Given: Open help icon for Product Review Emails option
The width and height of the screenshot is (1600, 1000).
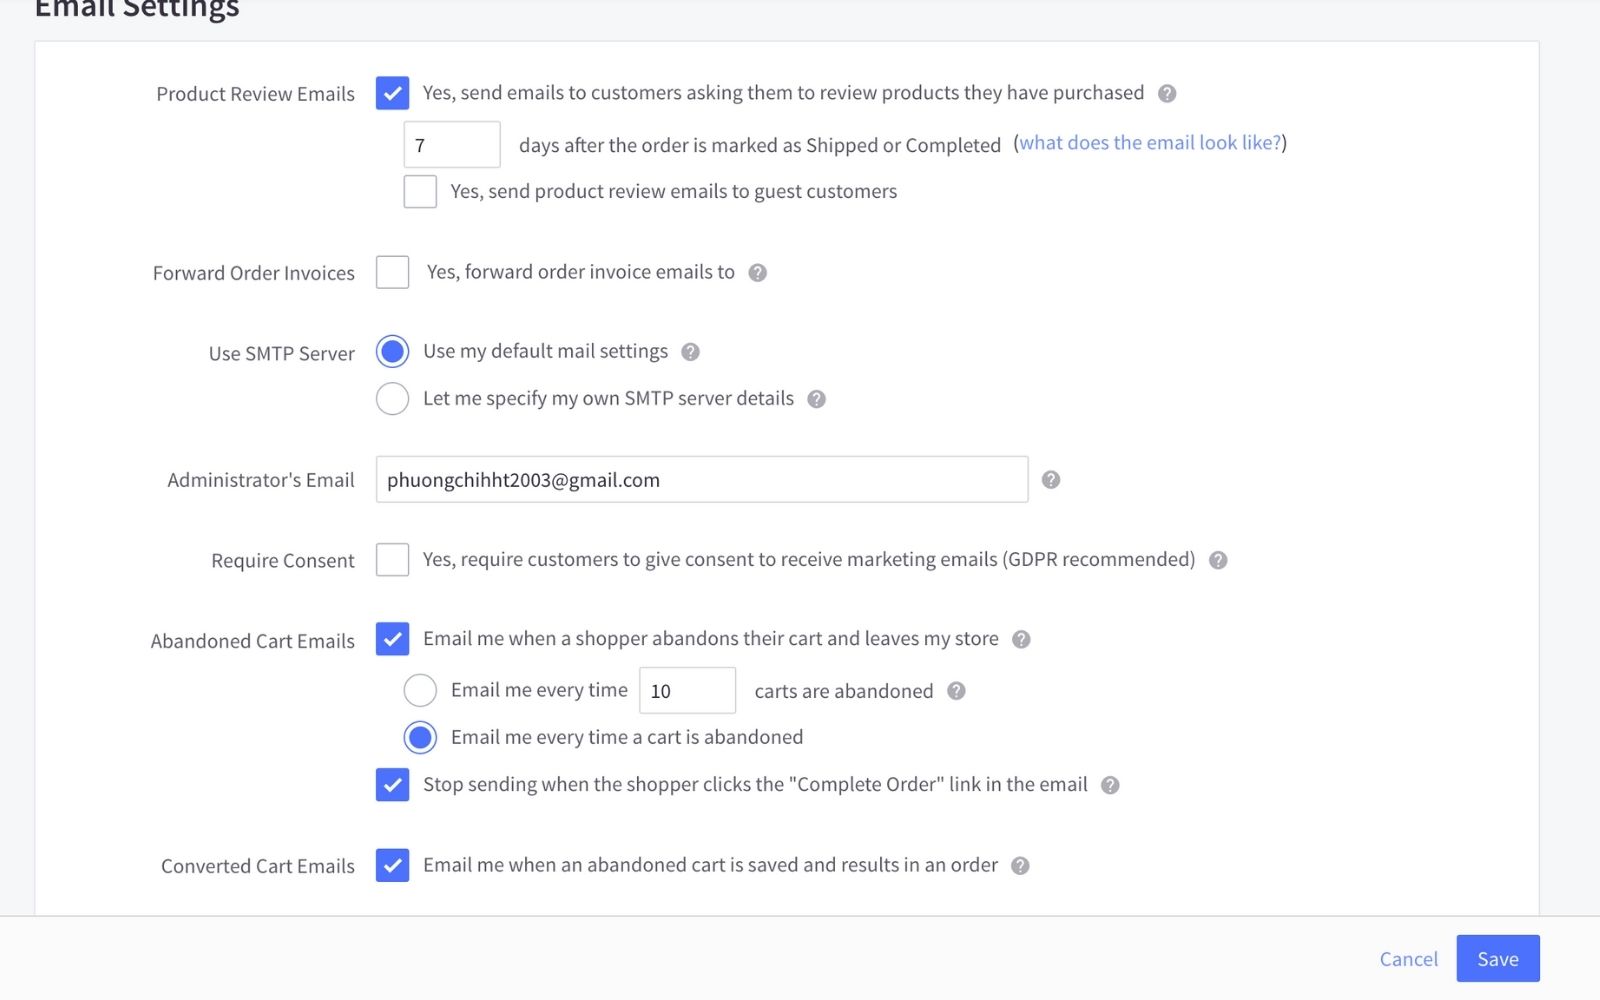Looking at the screenshot, I should pos(1167,94).
